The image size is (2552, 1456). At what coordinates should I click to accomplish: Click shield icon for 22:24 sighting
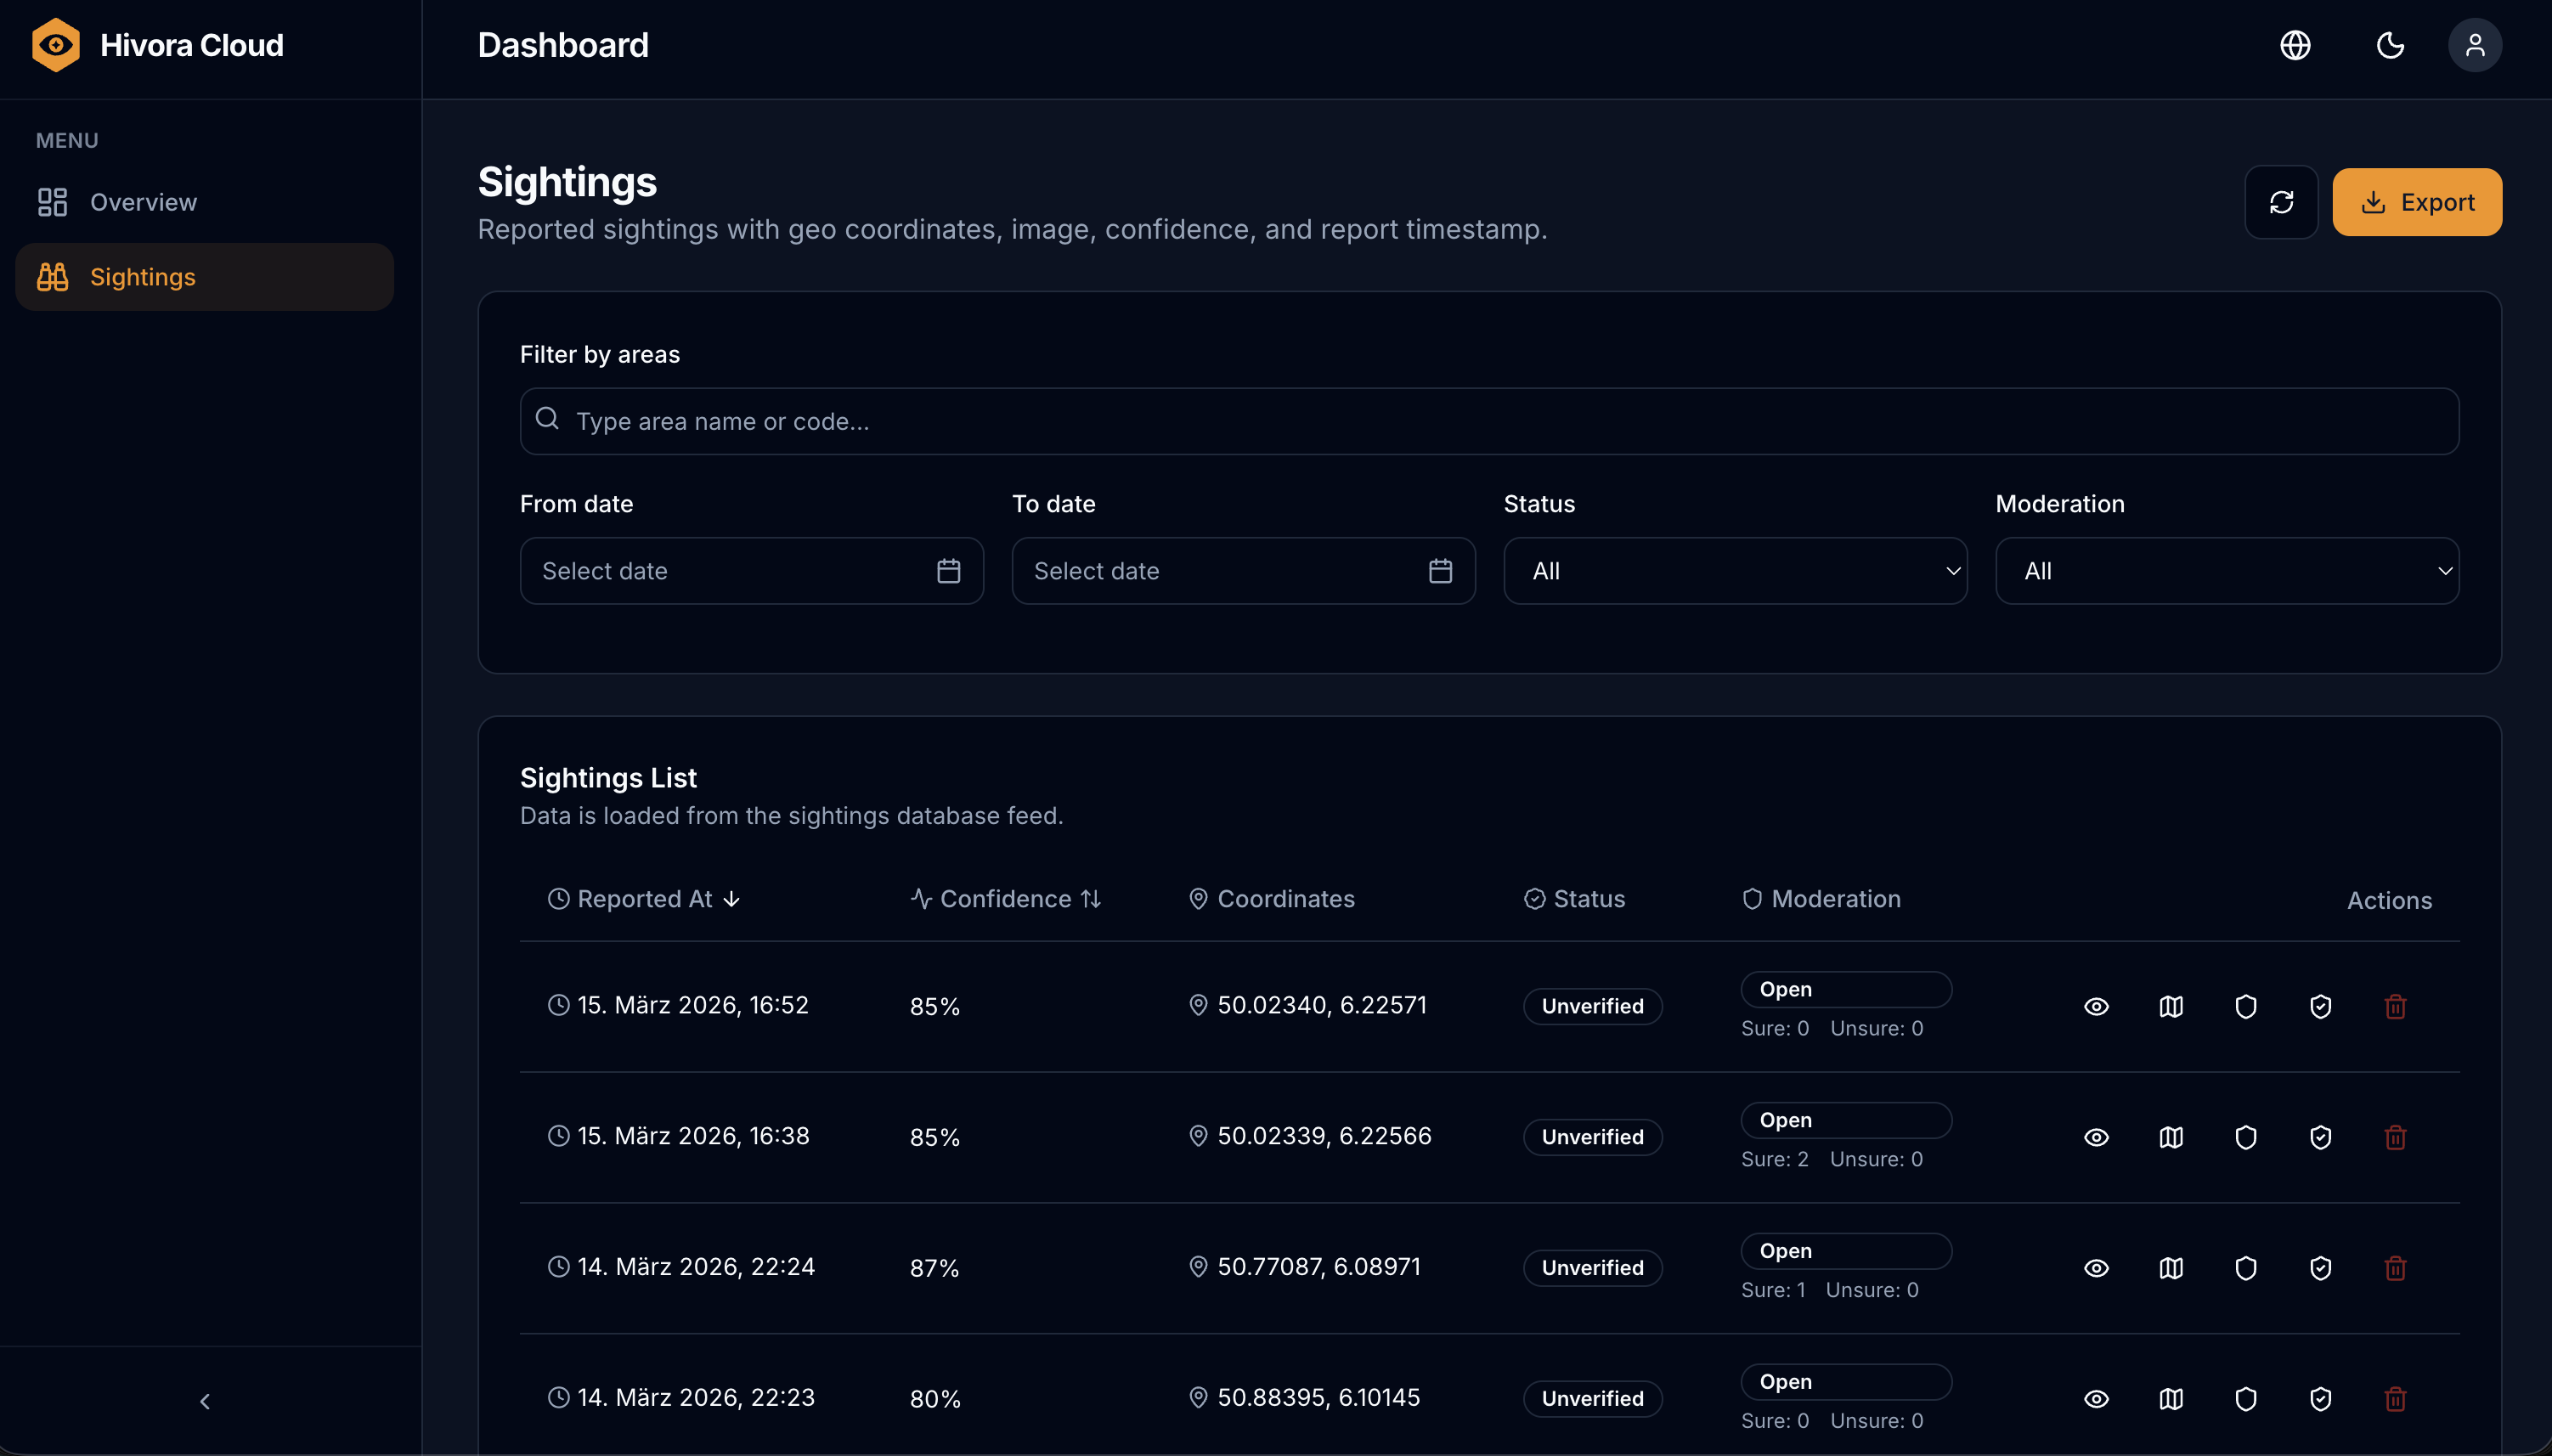pos(2246,1268)
